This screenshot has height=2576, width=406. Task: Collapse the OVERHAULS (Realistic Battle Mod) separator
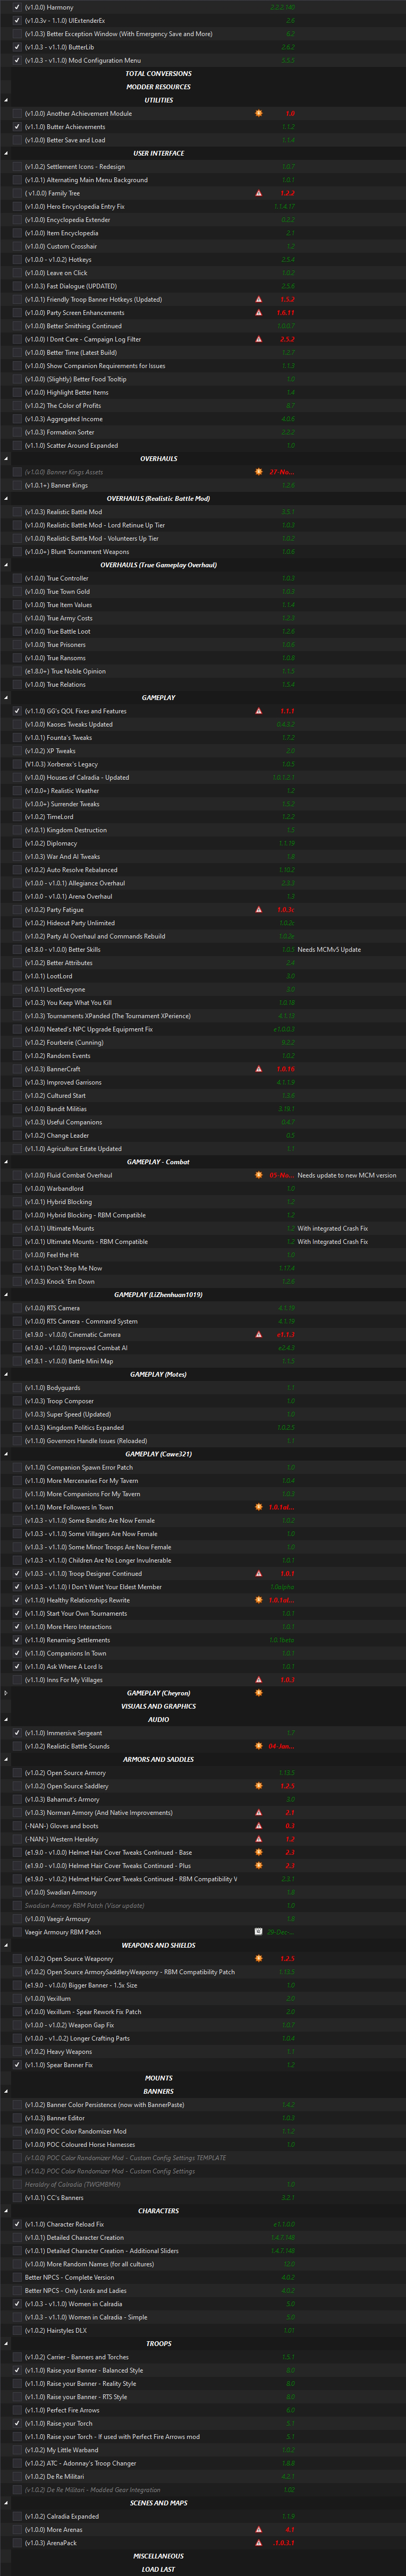click(6, 498)
